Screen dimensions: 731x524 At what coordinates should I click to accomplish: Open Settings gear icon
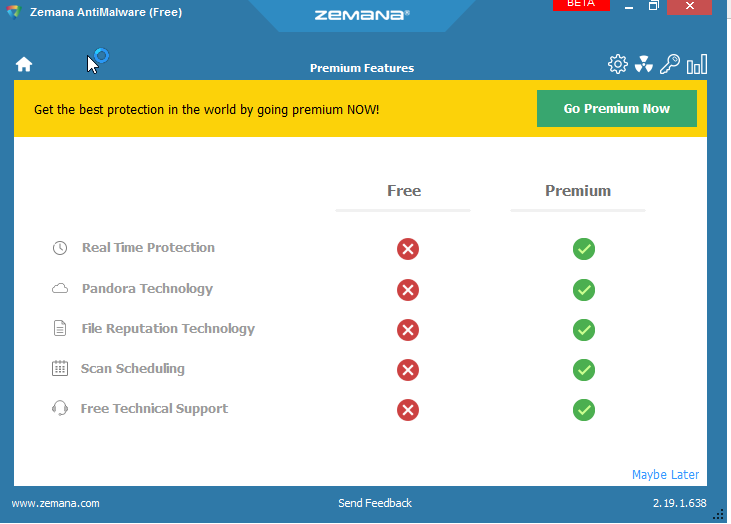[x=618, y=64]
